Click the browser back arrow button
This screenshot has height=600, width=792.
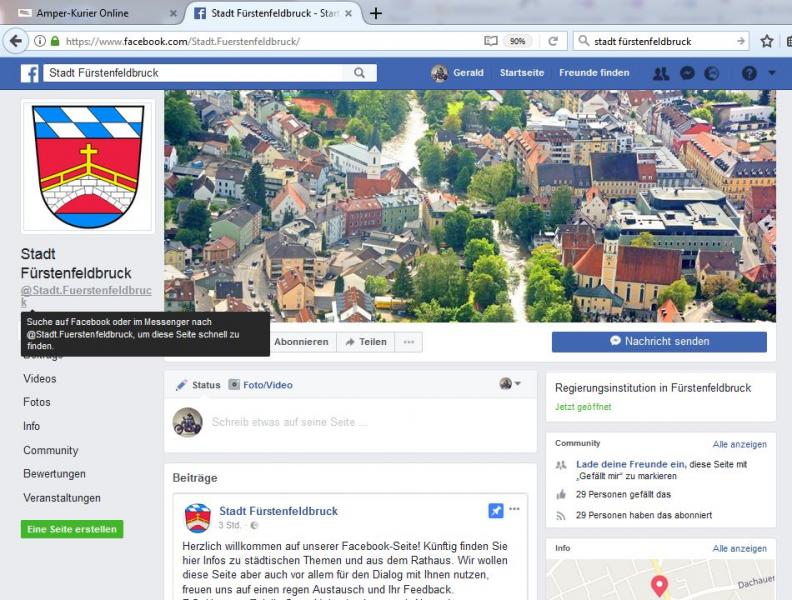point(16,41)
